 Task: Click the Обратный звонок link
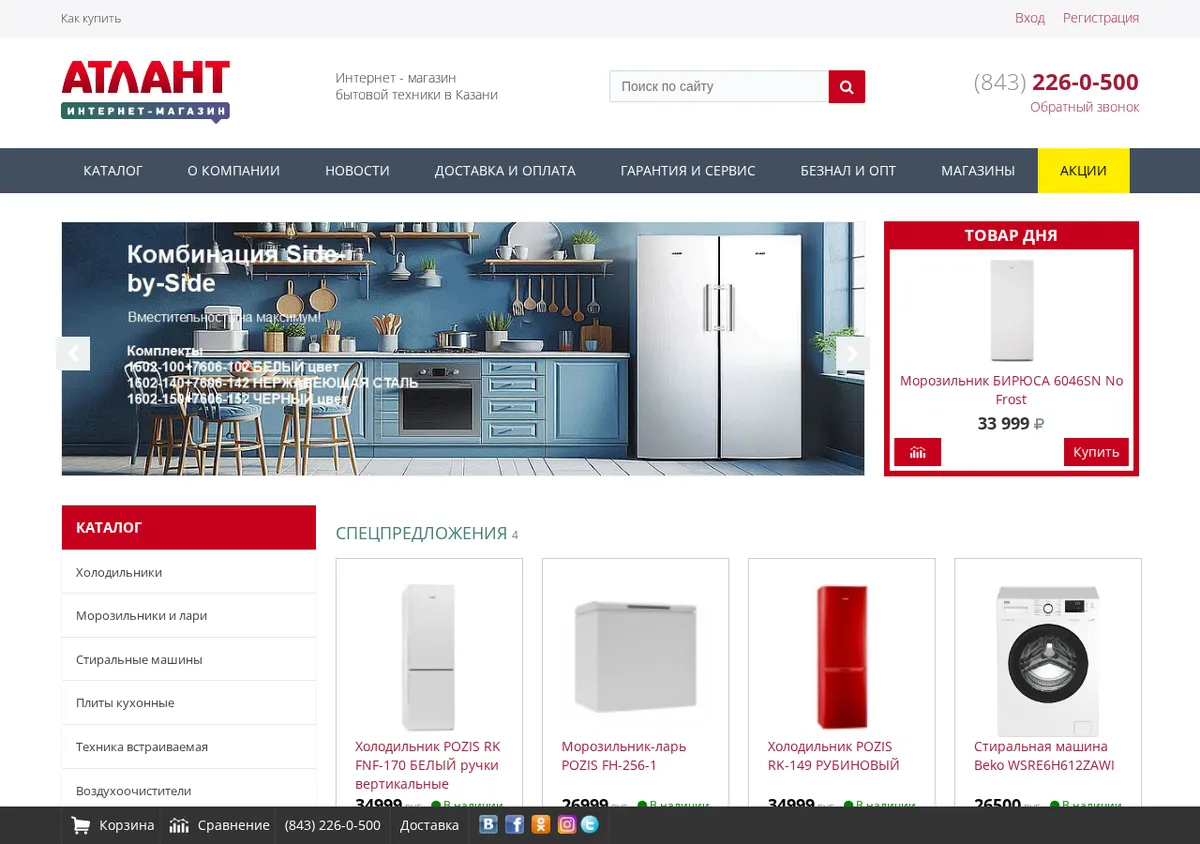1084,107
